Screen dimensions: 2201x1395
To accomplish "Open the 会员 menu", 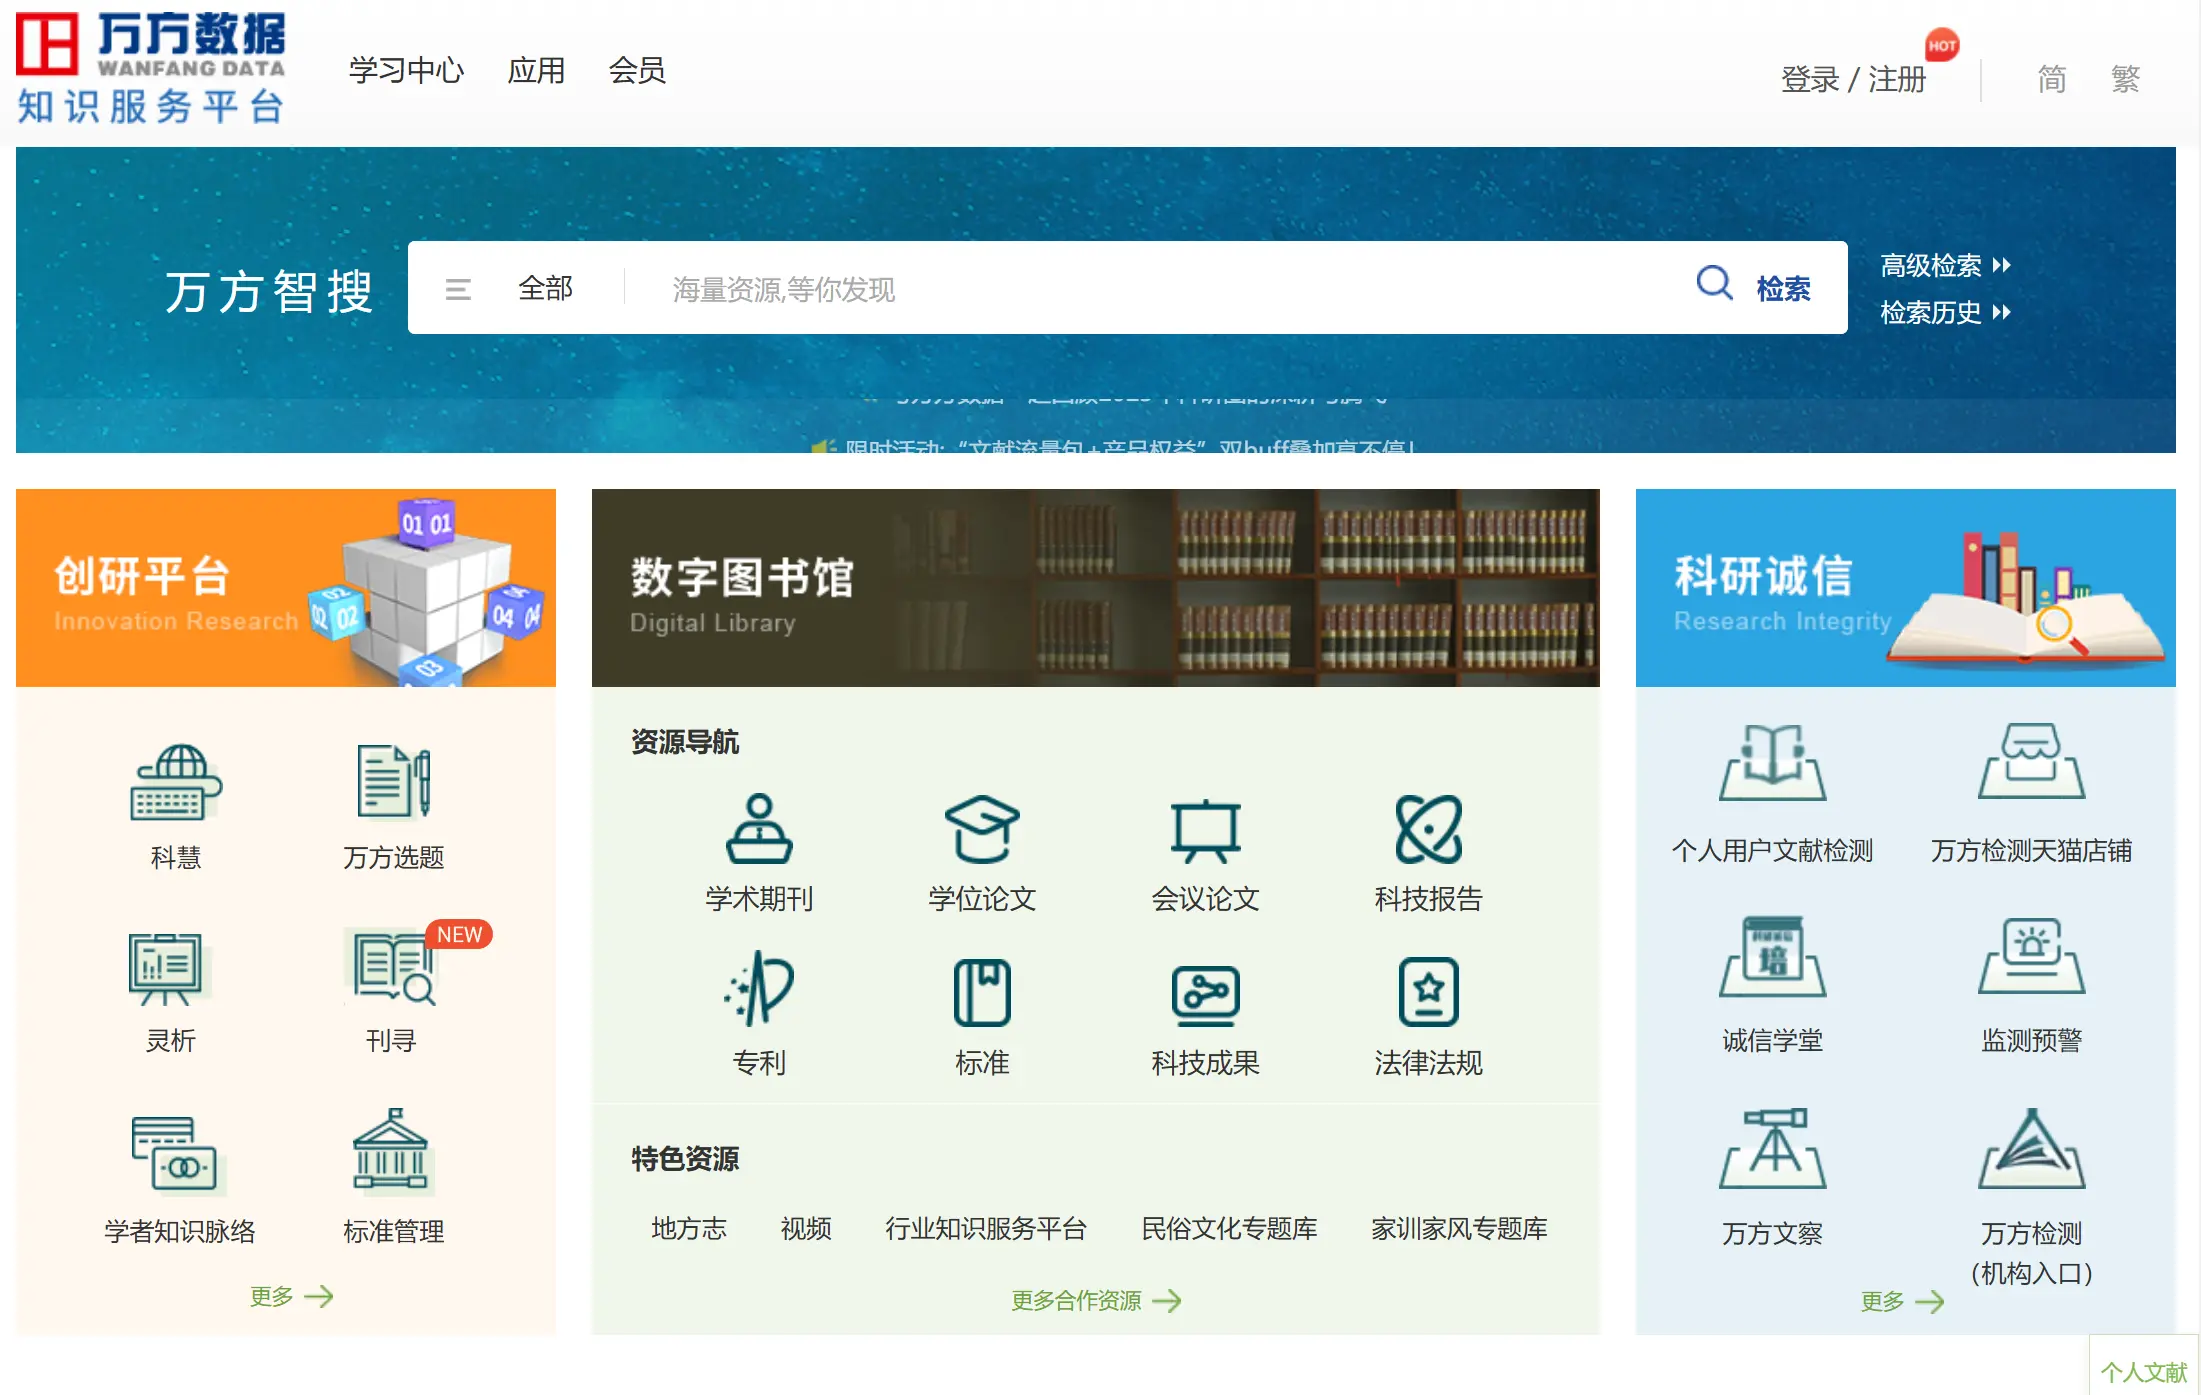I will click(638, 70).
